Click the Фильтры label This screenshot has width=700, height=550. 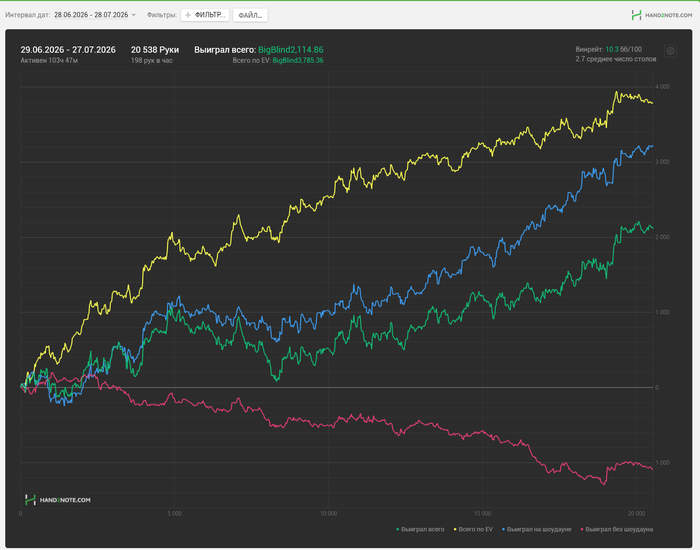tap(162, 15)
